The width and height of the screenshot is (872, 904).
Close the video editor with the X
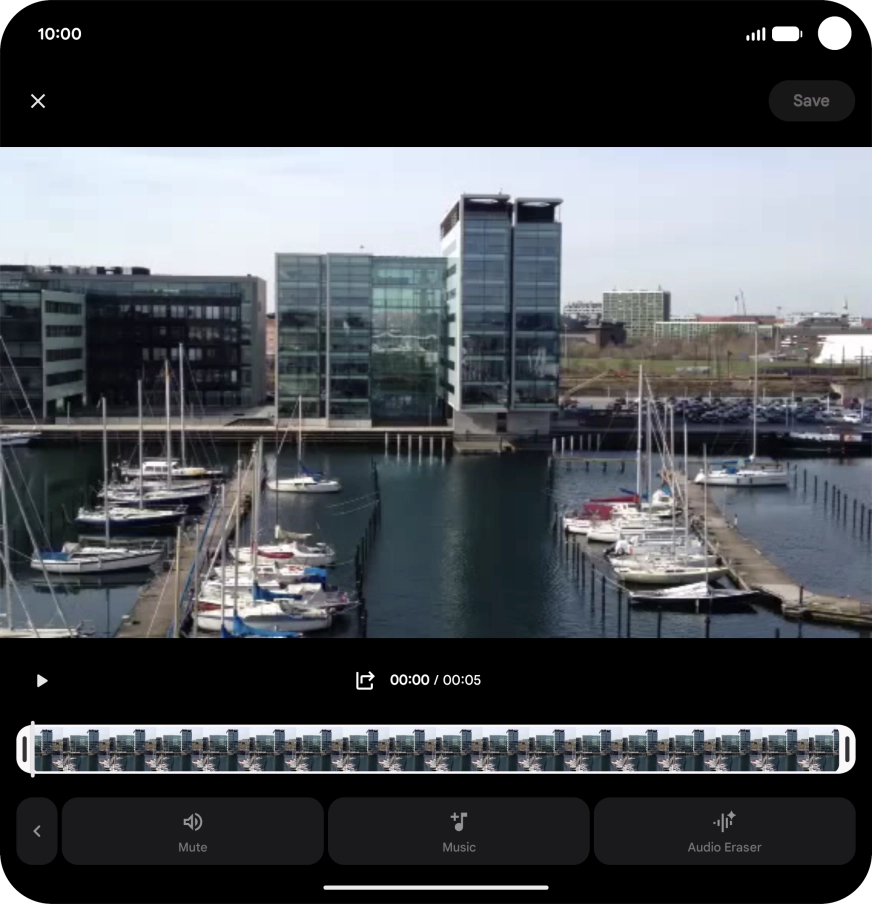click(x=38, y=101)
